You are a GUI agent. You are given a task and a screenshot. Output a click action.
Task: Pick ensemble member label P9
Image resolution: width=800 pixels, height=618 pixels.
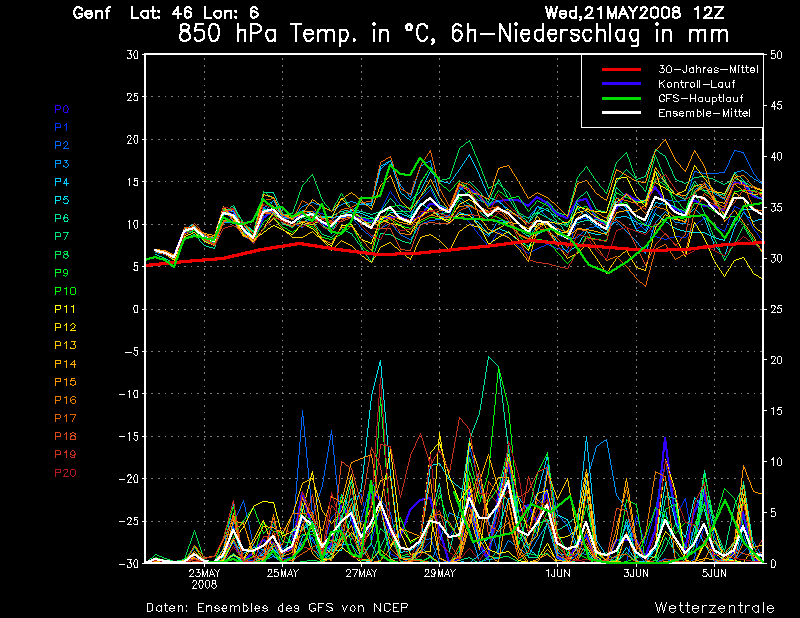[62, 273]
